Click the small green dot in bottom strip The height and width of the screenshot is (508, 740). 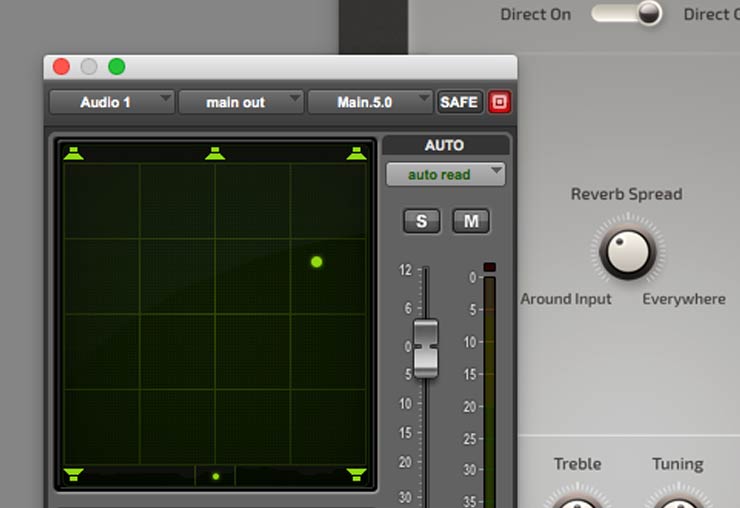[216, 476]
